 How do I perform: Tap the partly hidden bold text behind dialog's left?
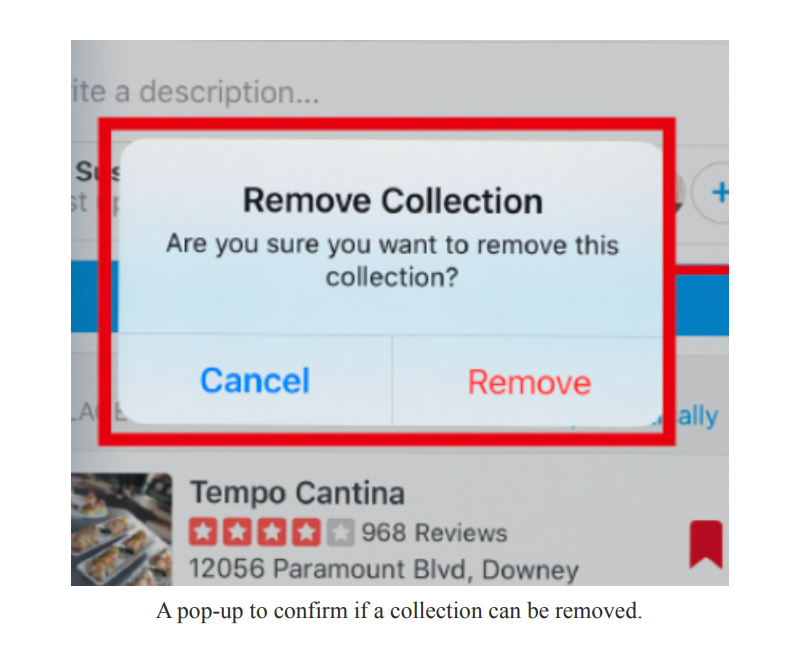[97, 172]
